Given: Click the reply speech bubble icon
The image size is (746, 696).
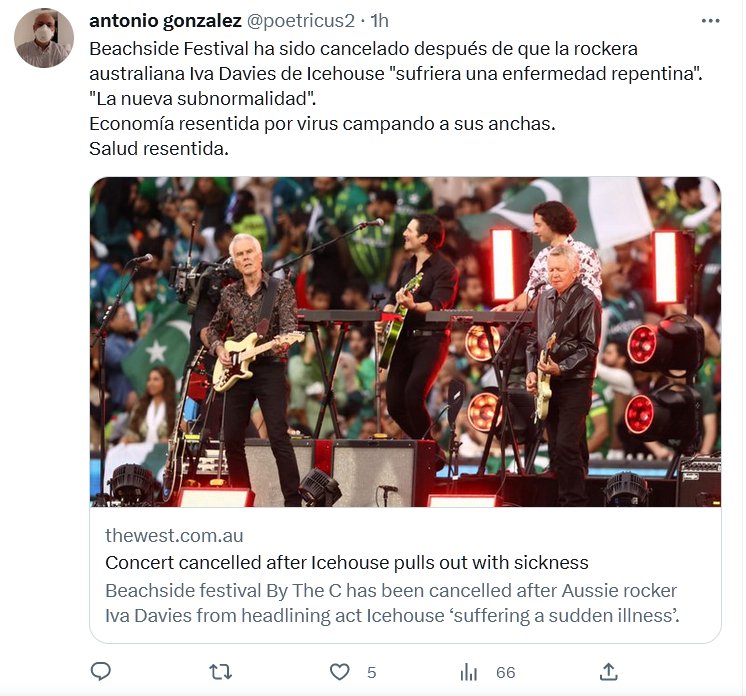Looking at the screenshot, I should click(101, 671).
